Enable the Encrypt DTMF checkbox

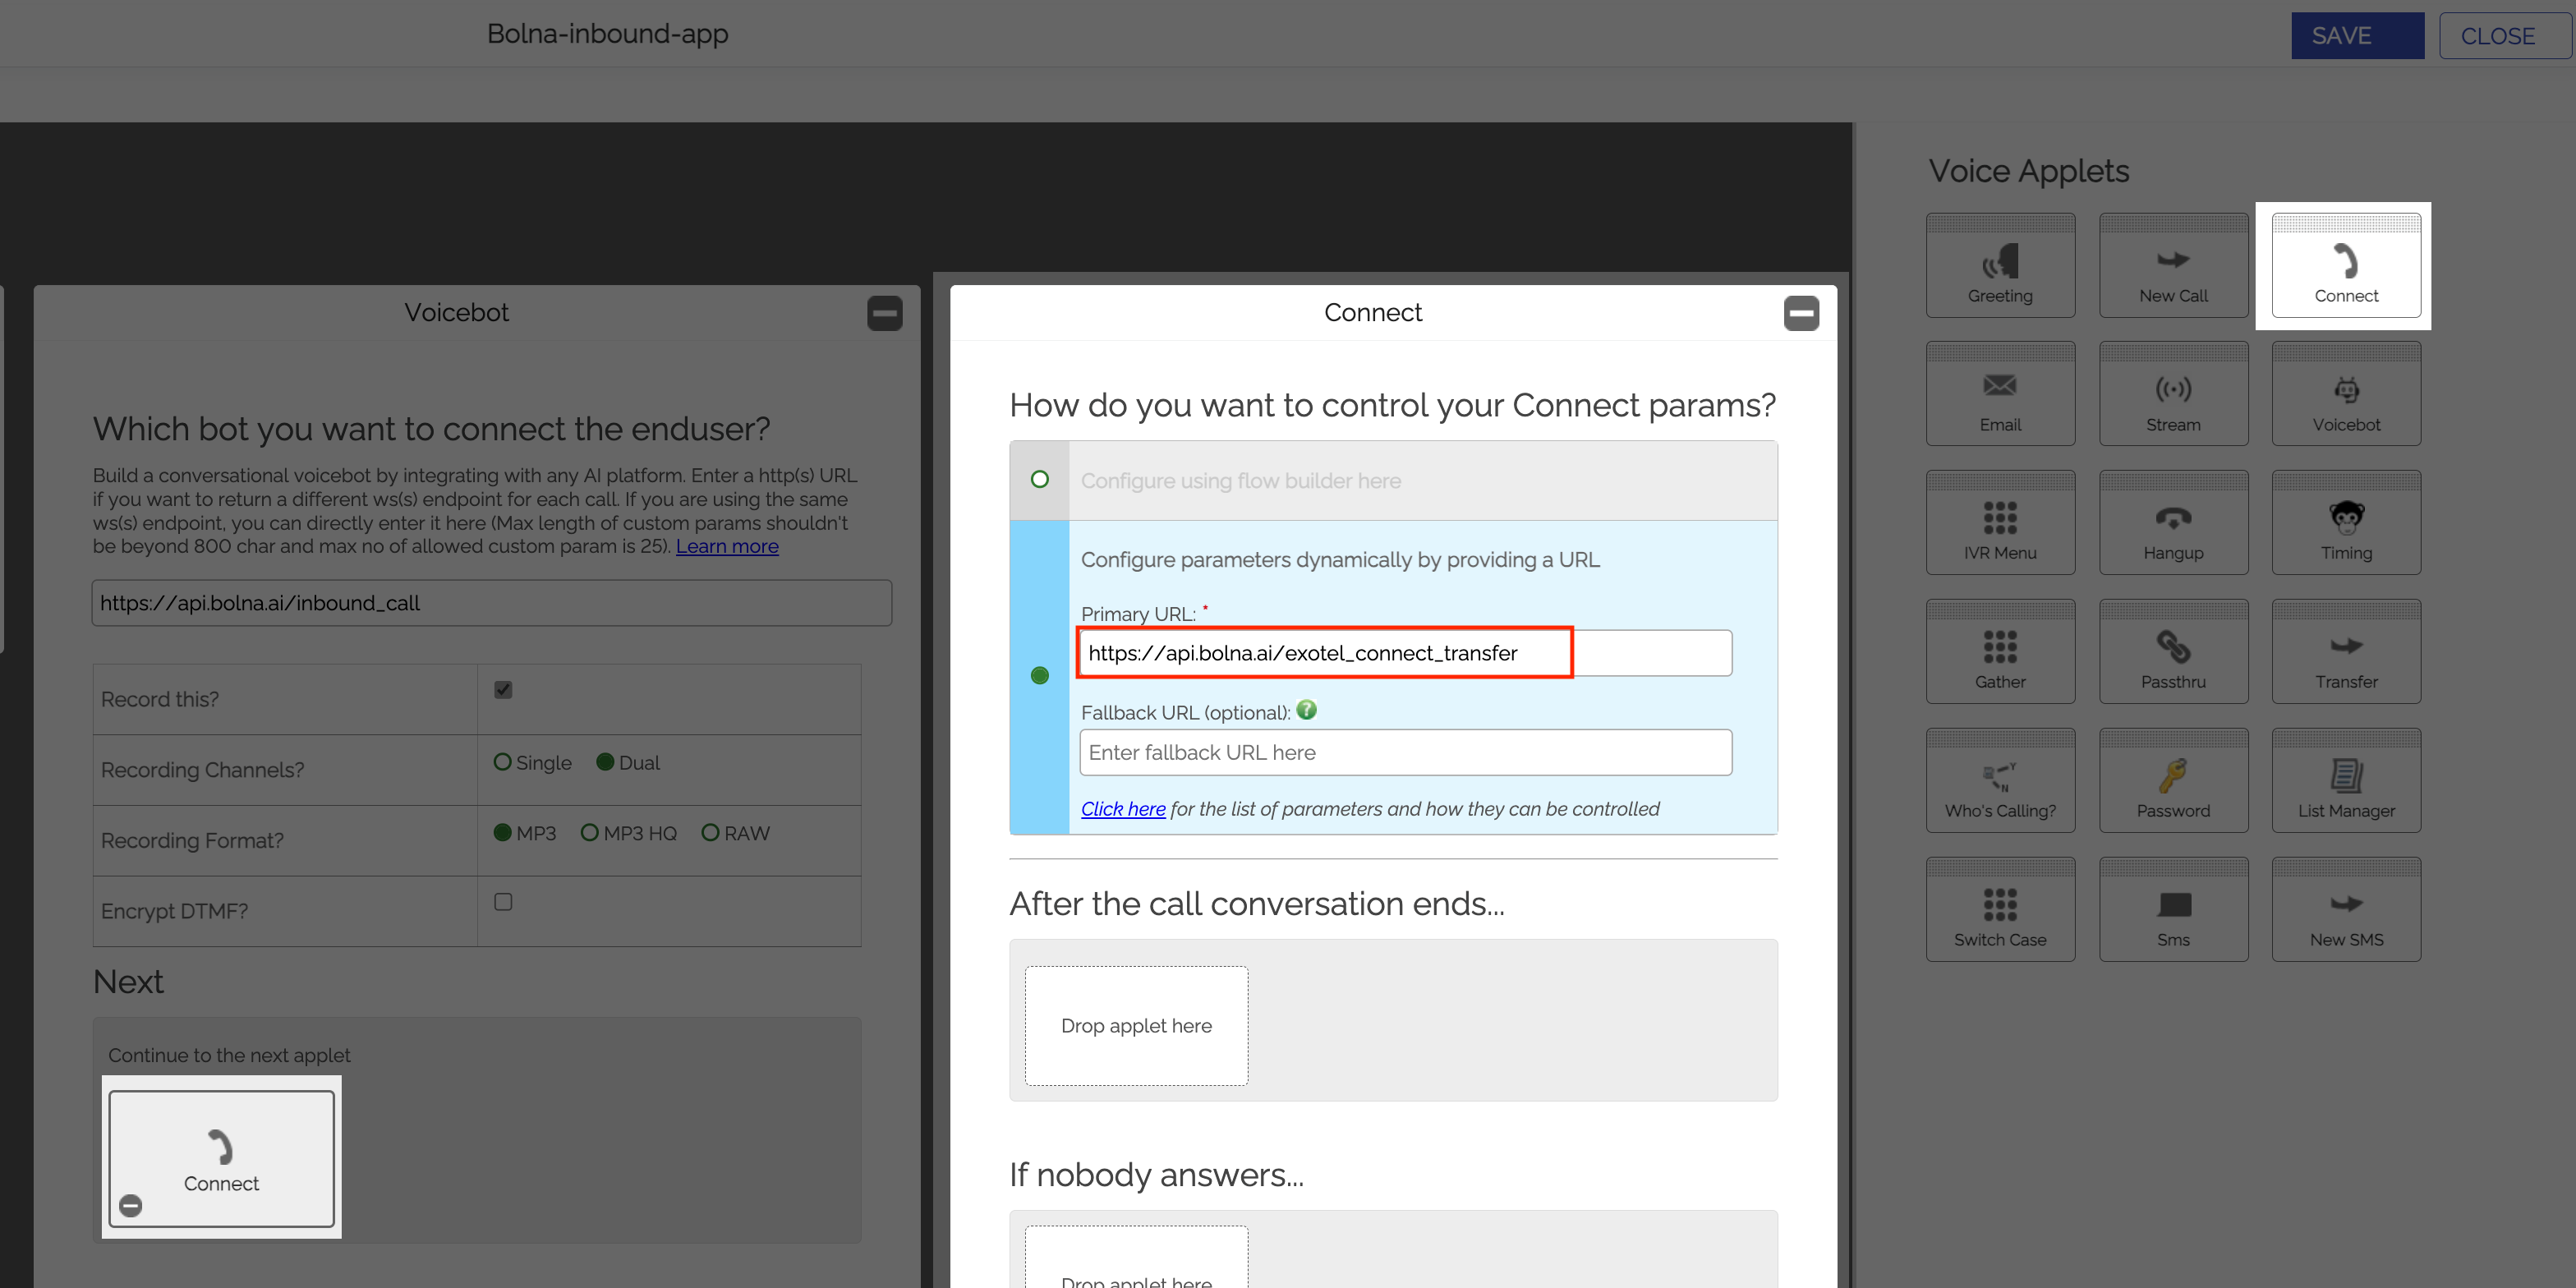coord(502,901)
